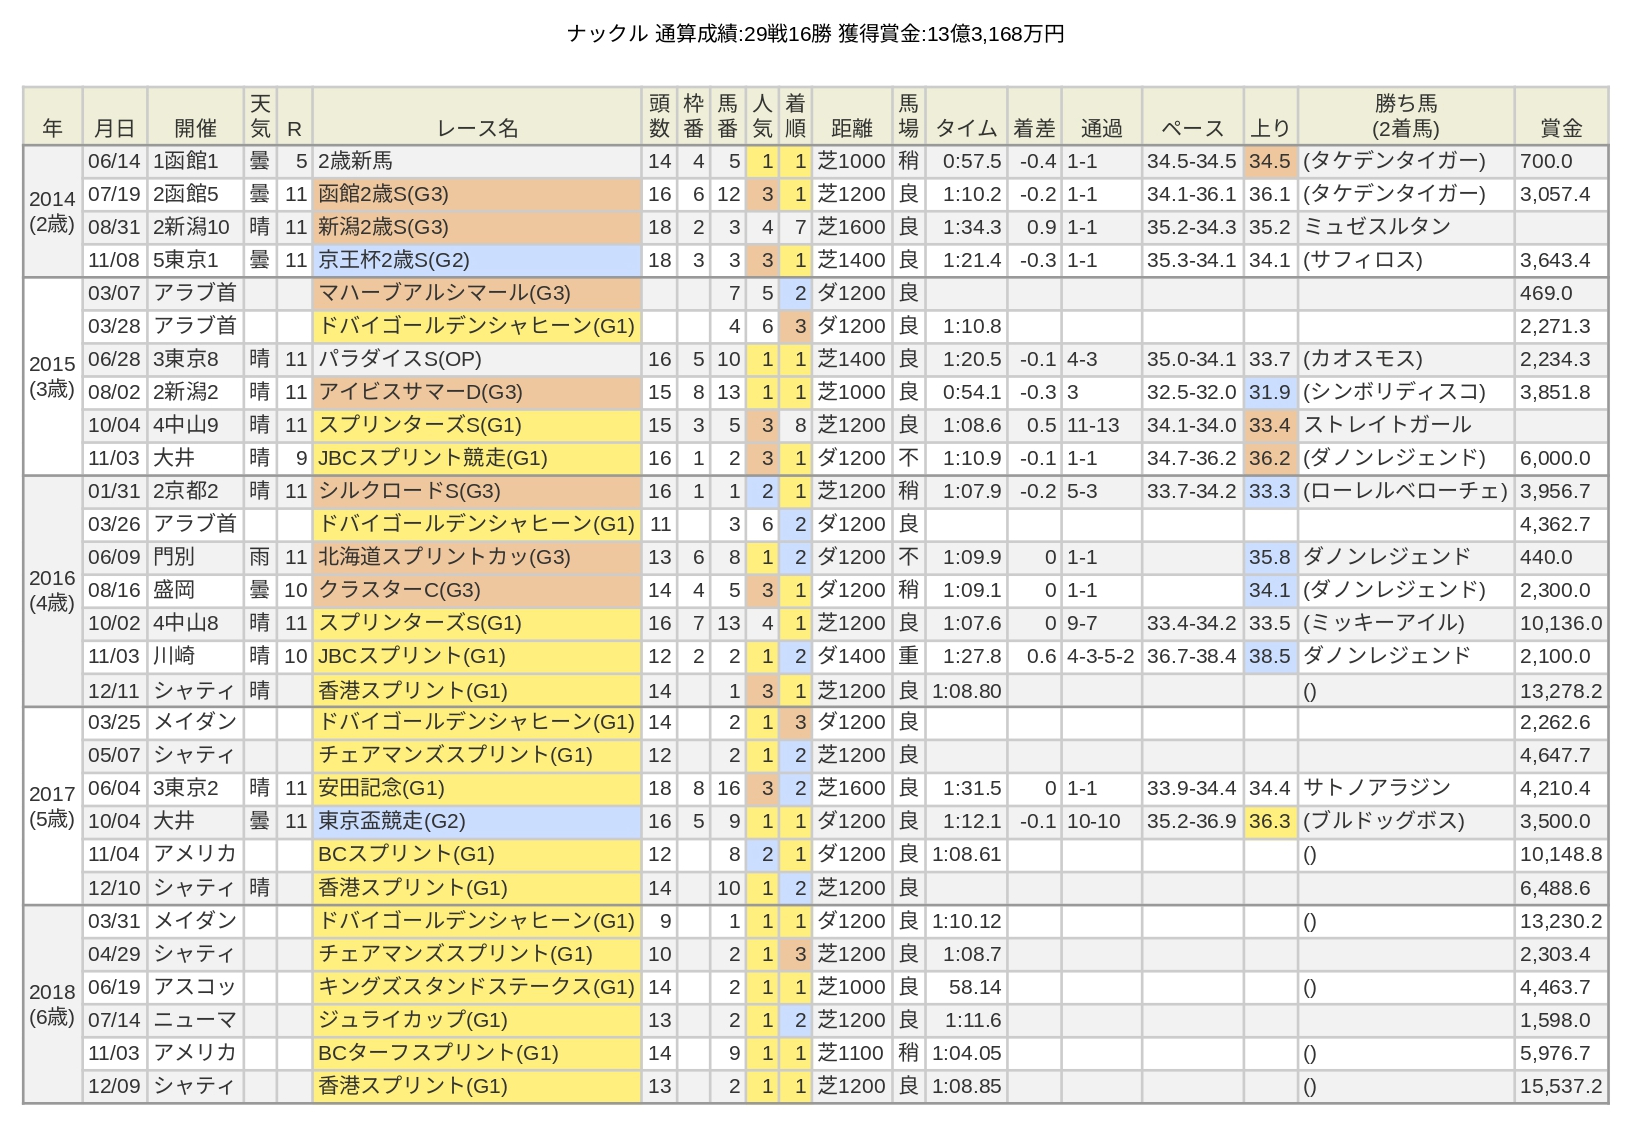Select the 2018 (6歳) year cell

click(x=53, y=1004)
